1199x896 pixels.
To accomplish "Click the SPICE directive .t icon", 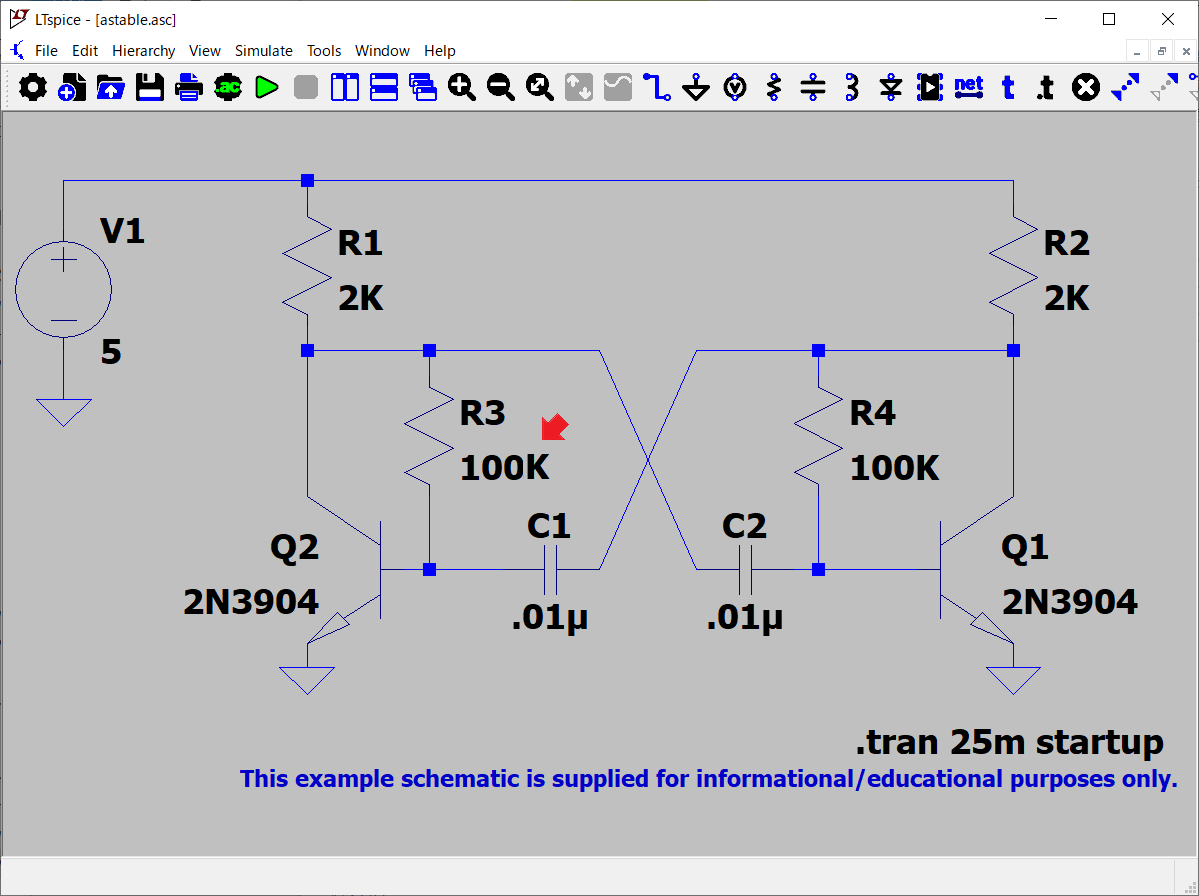I will pyautogui.click(x=1045, y=88).
